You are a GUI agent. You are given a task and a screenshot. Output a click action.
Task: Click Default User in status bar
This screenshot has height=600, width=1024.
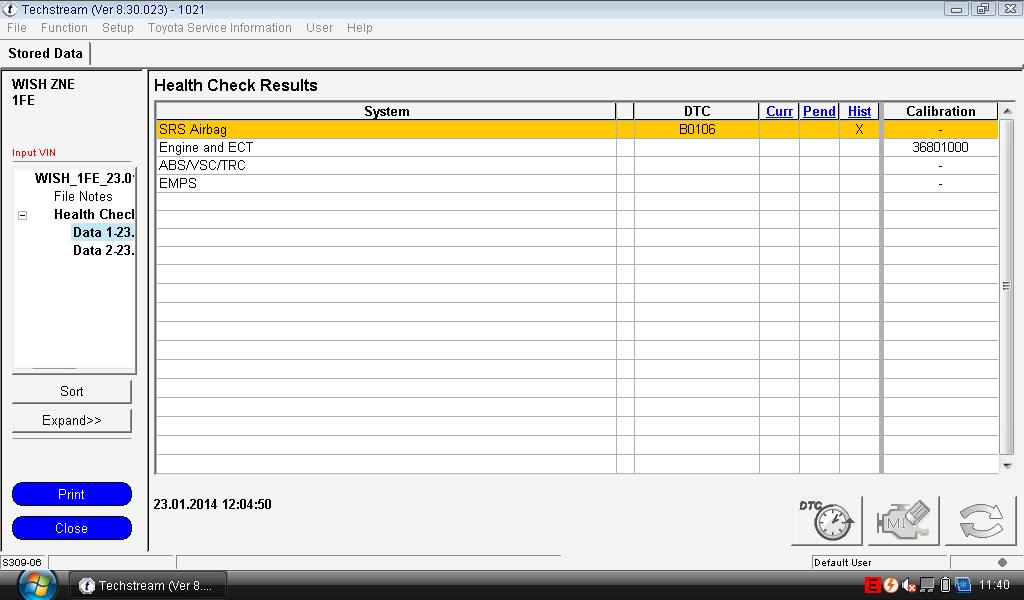point(842,562)
